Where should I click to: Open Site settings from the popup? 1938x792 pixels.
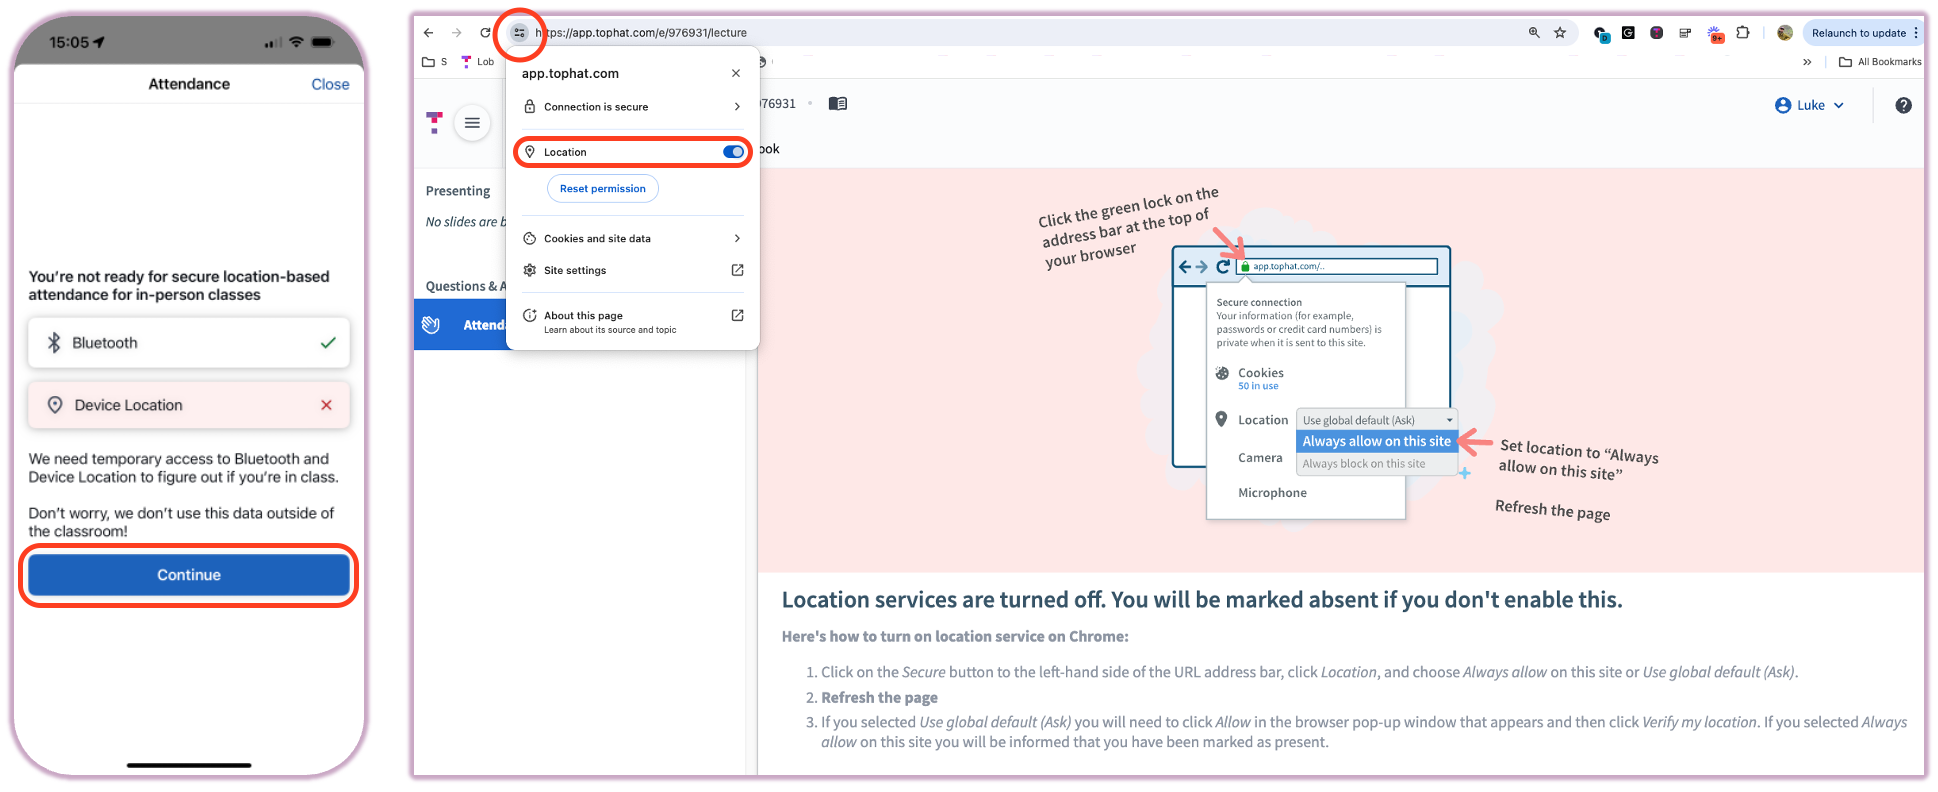pos(632,271)
